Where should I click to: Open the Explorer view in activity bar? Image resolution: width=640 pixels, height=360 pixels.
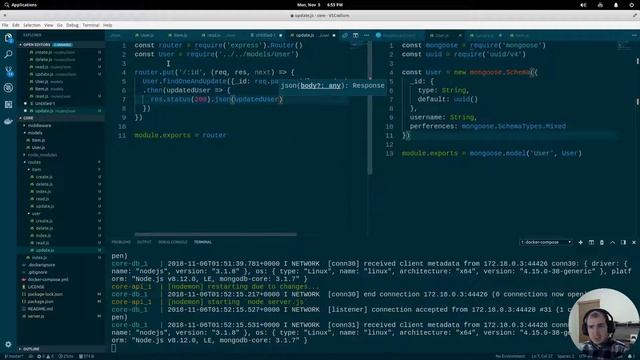(x=8, y=38)
